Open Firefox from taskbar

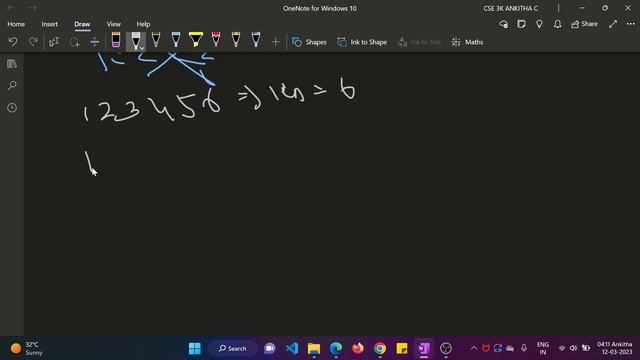click(358, 349)
